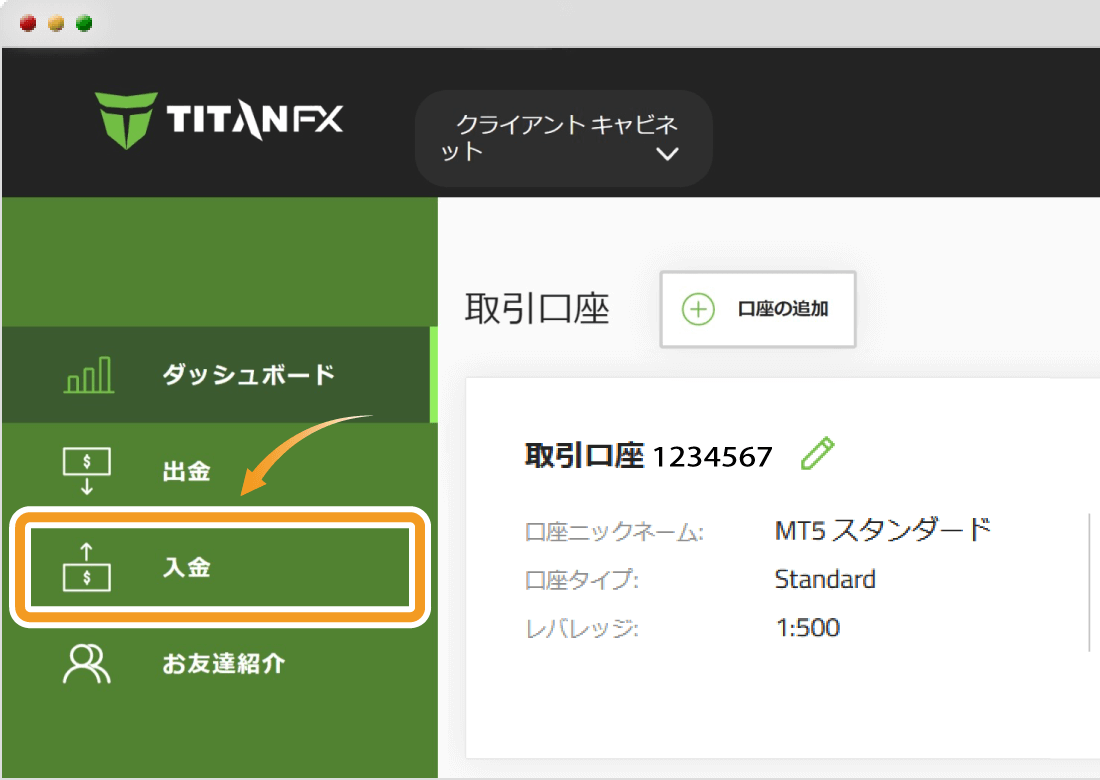Click the MT5 スタンダード nickname value
Image resolution: width=1100 pixels, height=780 pixels.
[883, 530]
